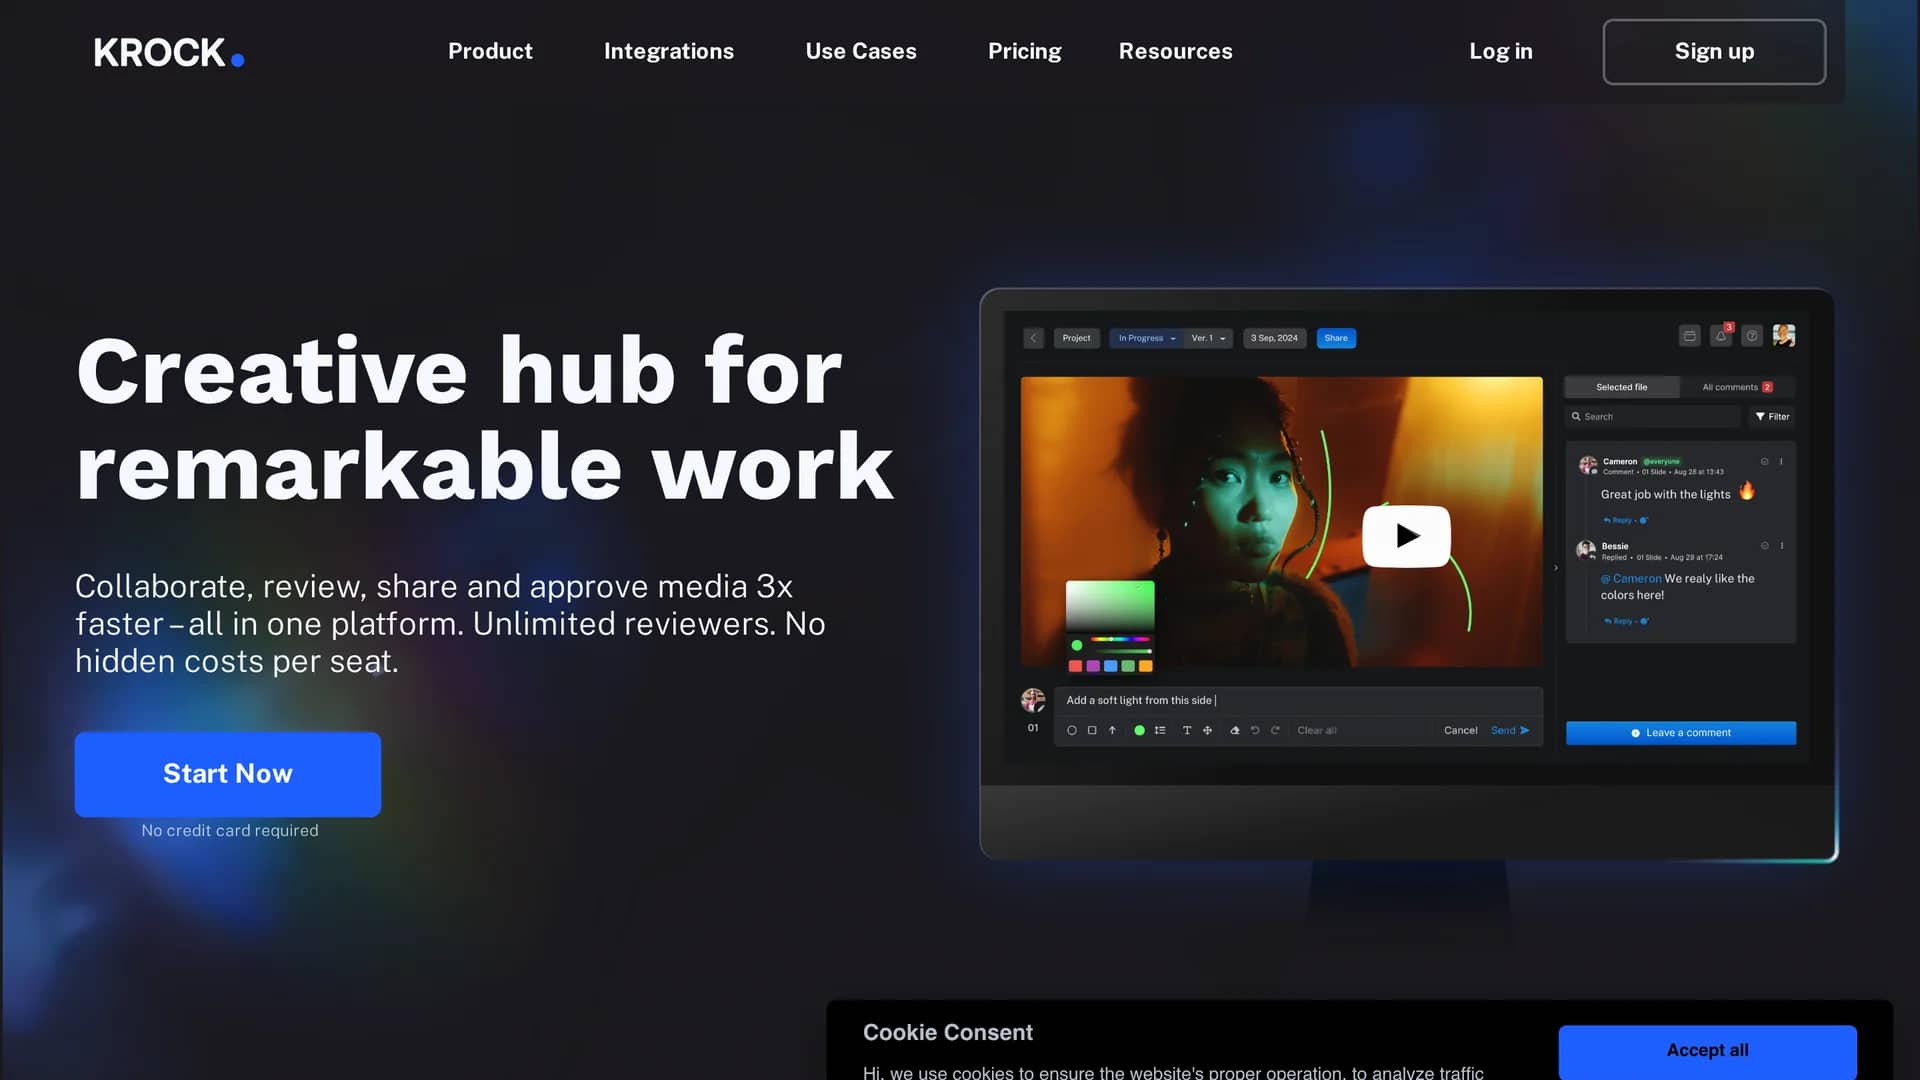Open the Integrations menu
1920x1080 pixels.
[x=669, y=51]
